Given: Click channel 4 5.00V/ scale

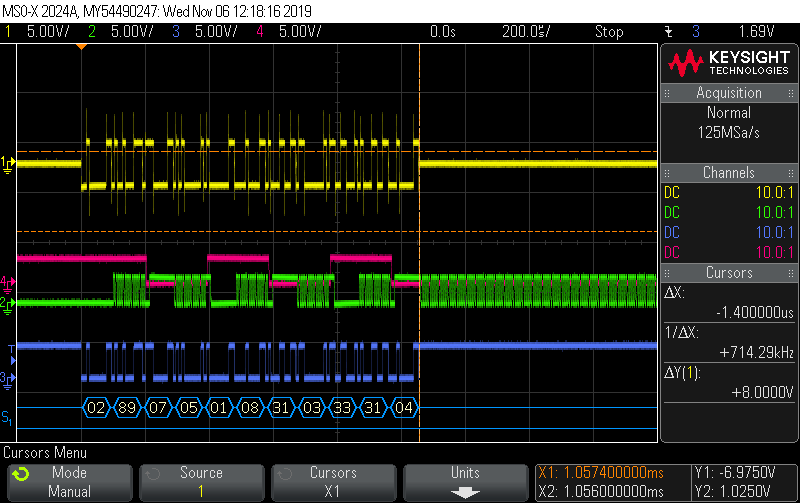Looking at the screenshot, I should coord(300,32).
